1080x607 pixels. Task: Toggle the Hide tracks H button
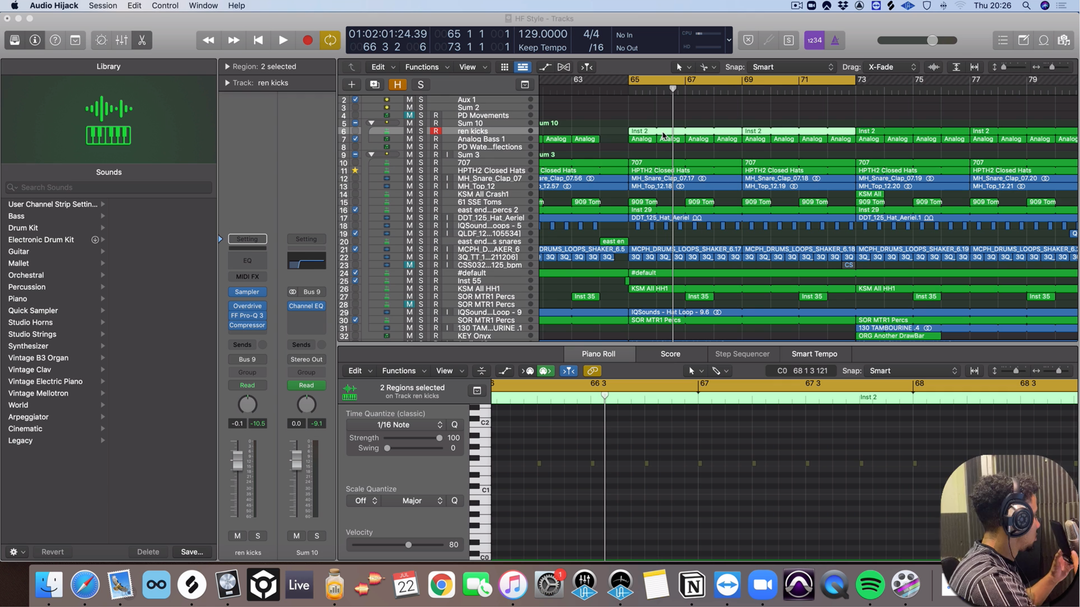pyautogui.click(x=397, y=85)
